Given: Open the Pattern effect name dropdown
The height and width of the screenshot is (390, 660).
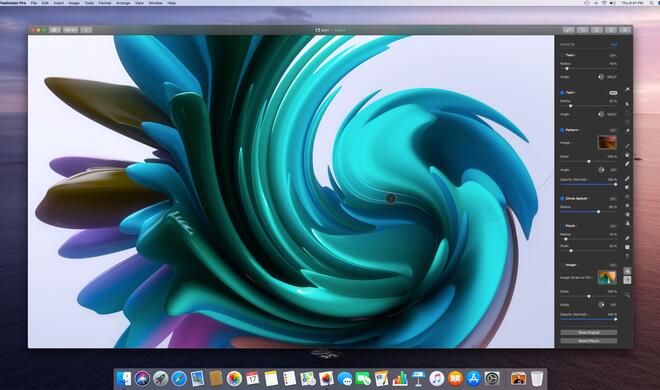Looking at the screenshot, I should pos(572,130).
